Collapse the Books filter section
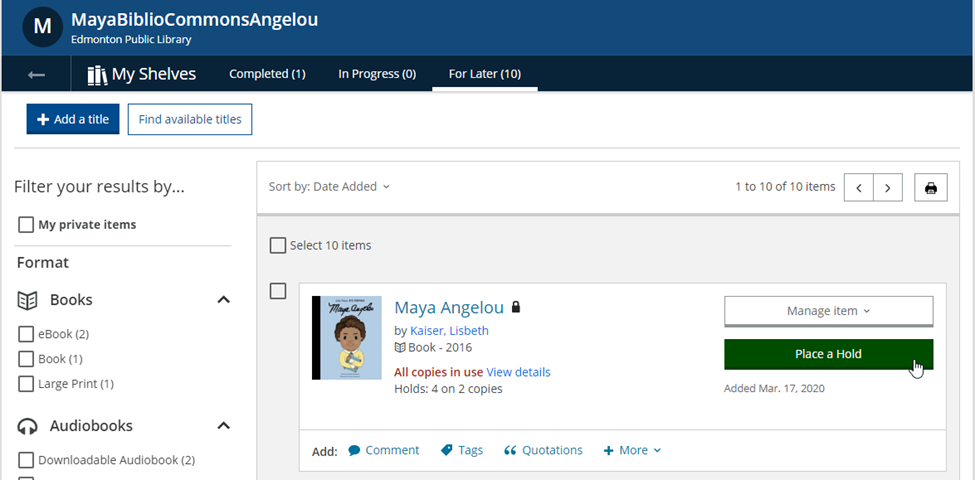The height and width of the screenshot is (480, 975). point(223,300)
